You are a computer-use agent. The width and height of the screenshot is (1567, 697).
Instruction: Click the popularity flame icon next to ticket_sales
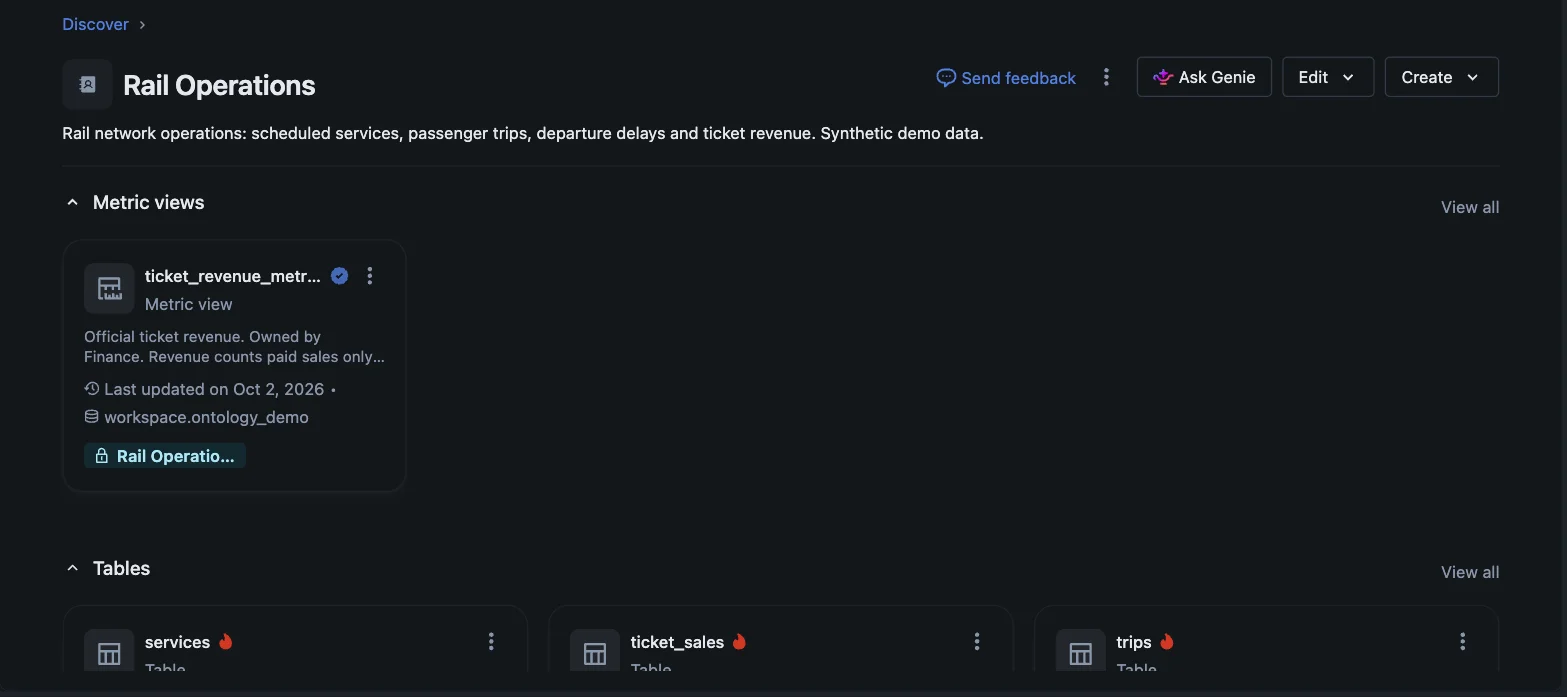click(740, 642)
